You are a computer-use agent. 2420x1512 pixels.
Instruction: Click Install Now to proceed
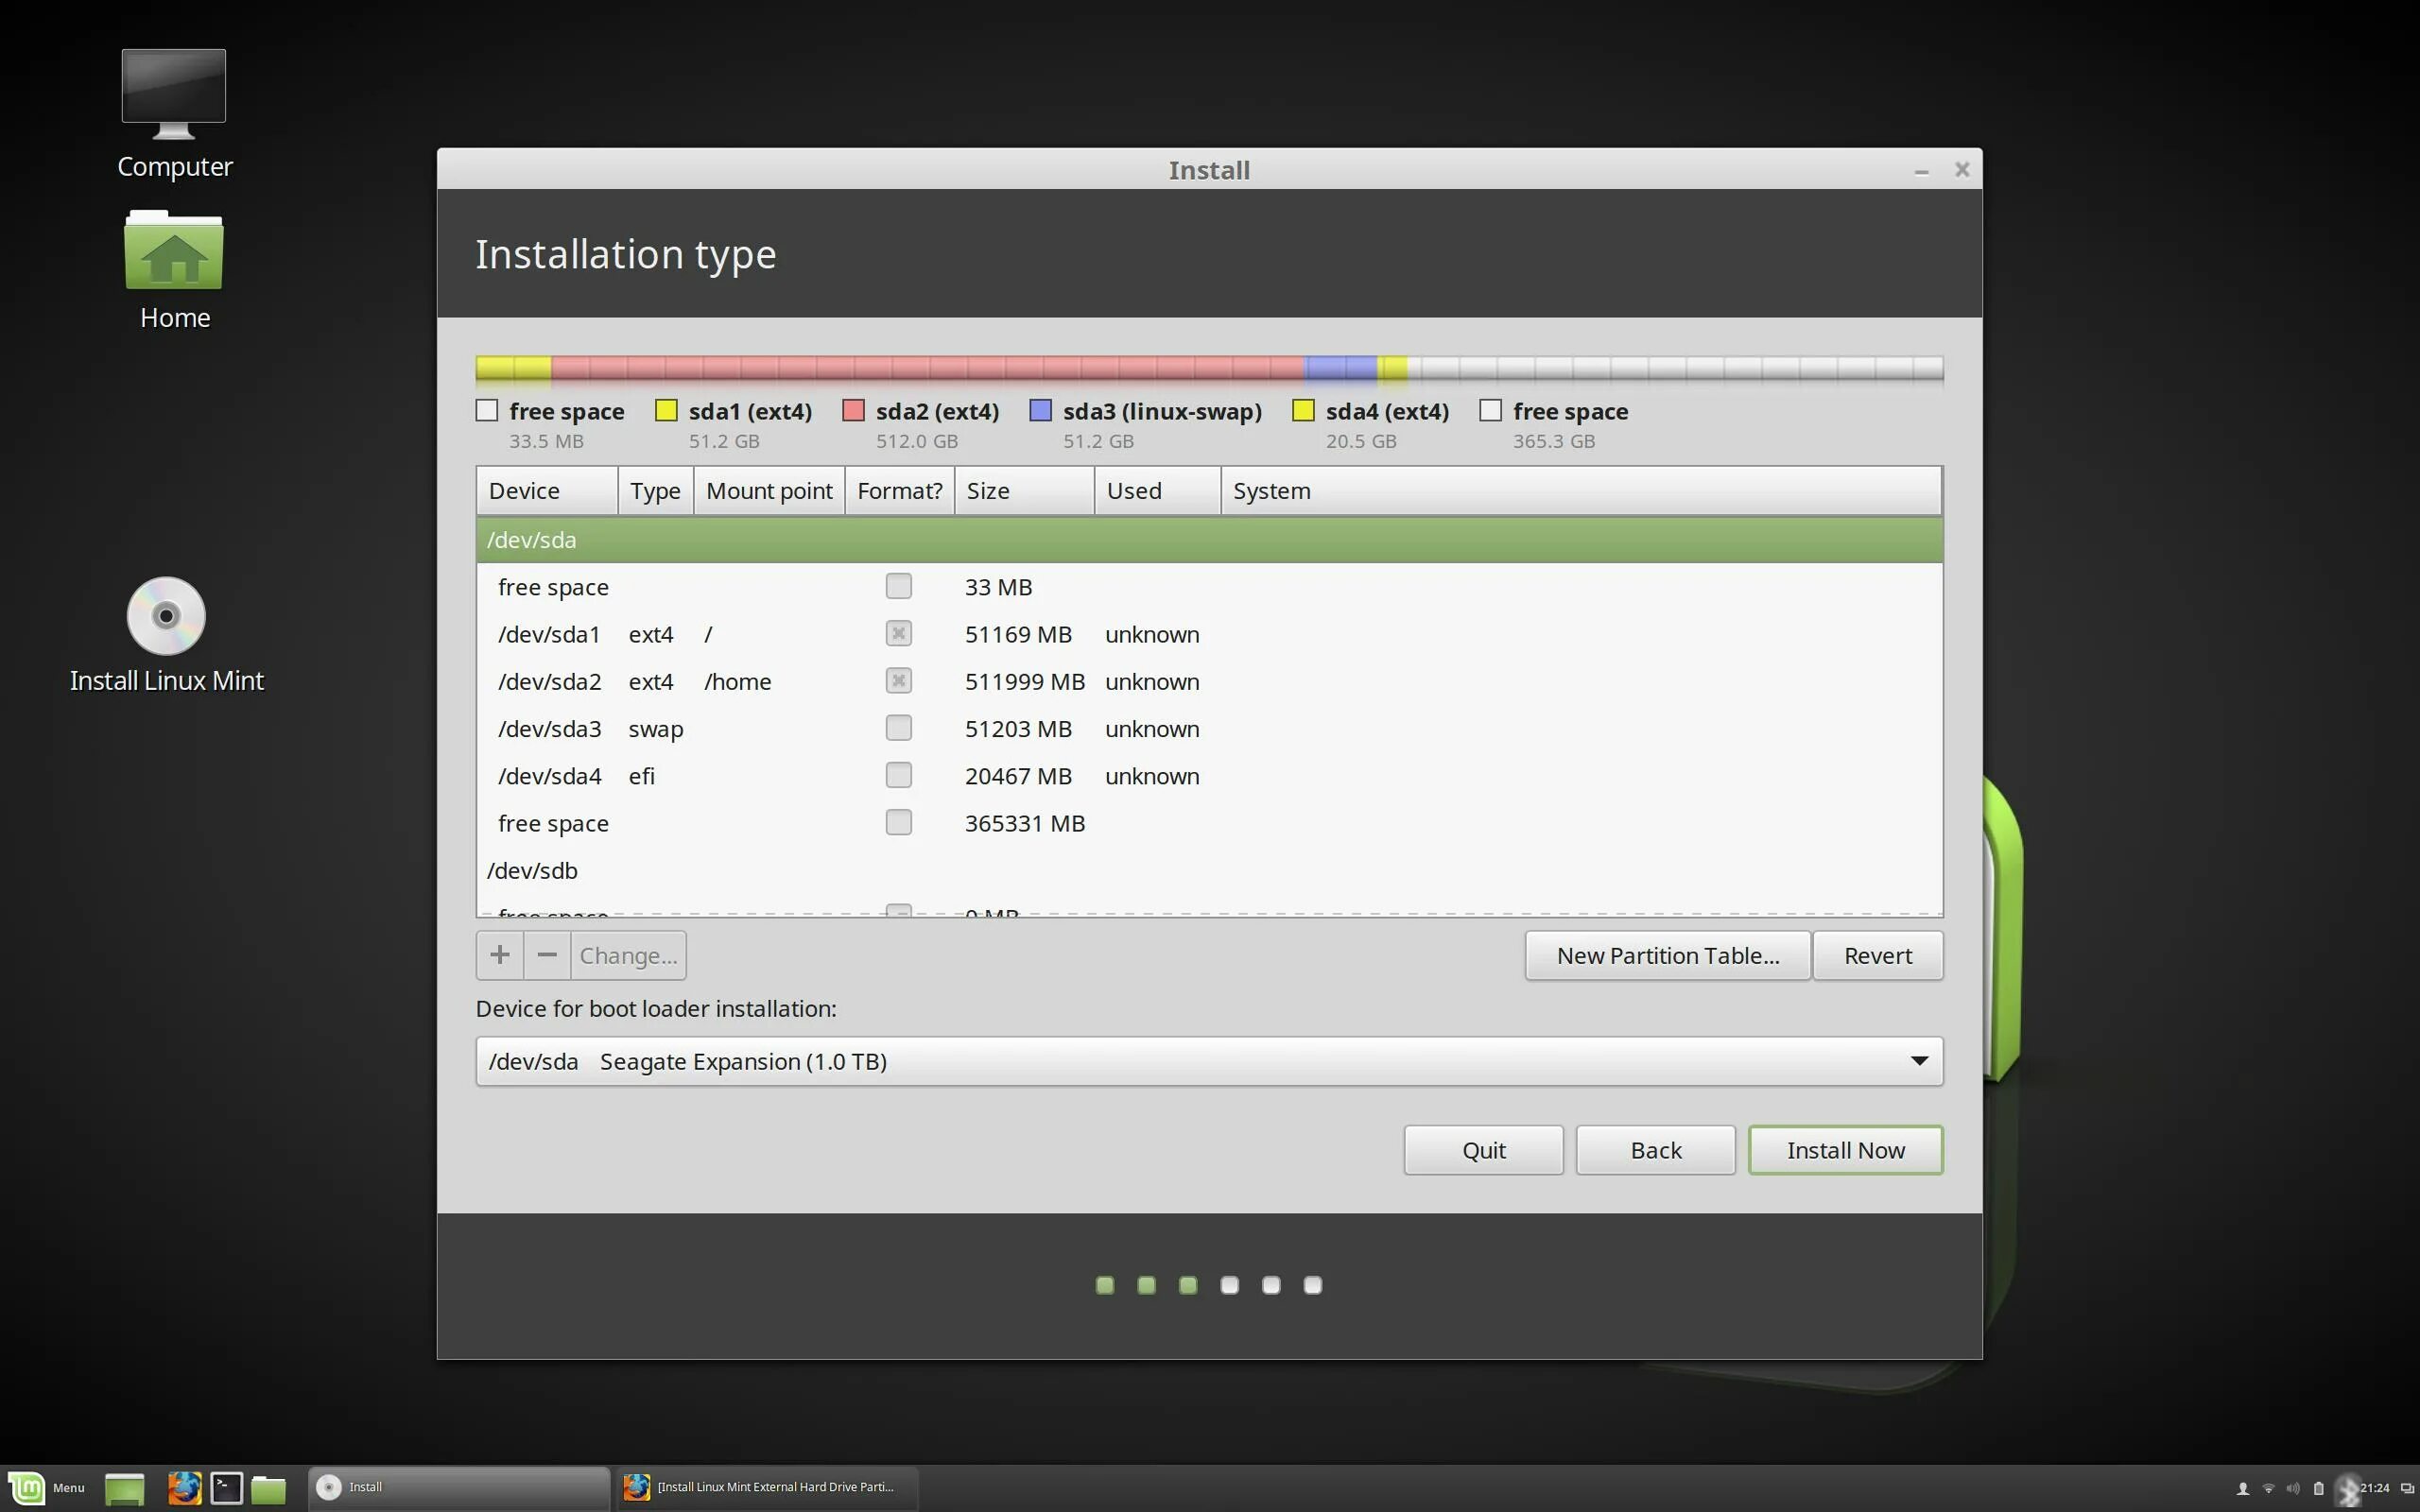click(1847, 1150)
